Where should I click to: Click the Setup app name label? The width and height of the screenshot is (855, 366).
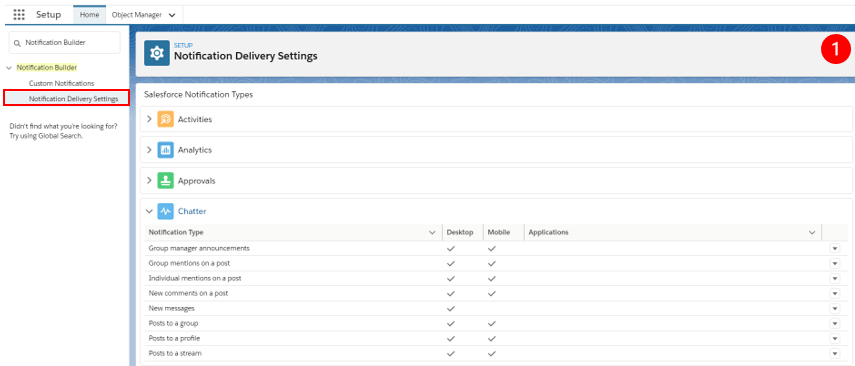coord(49,15)
